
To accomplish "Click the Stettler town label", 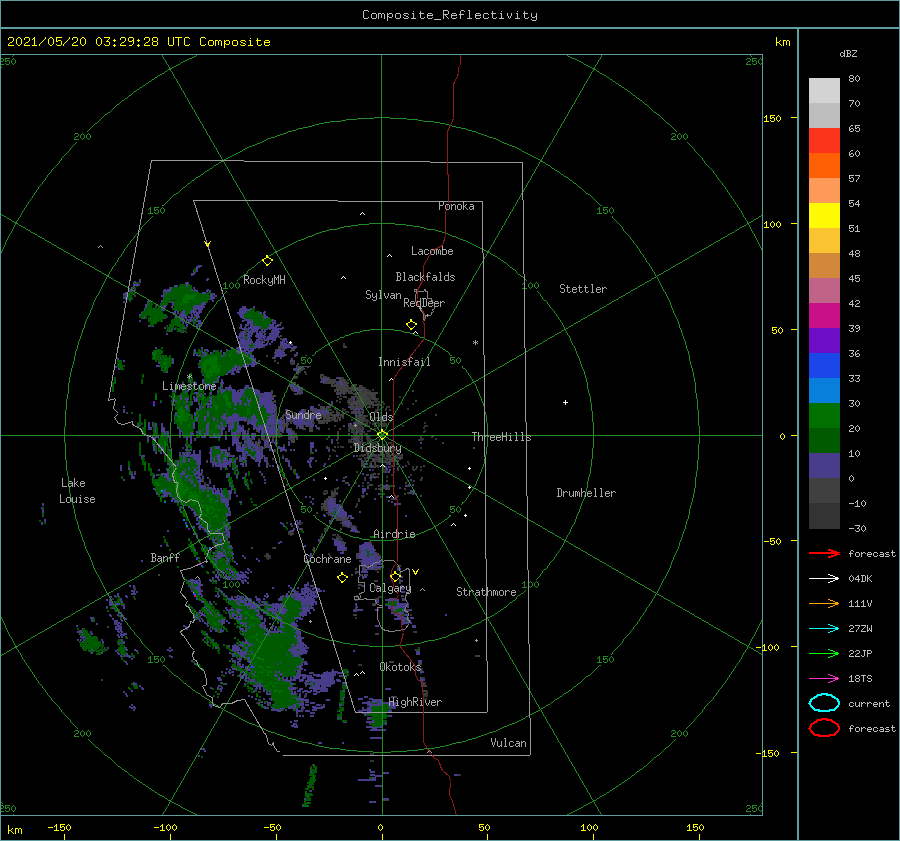I will coord(583,289).
